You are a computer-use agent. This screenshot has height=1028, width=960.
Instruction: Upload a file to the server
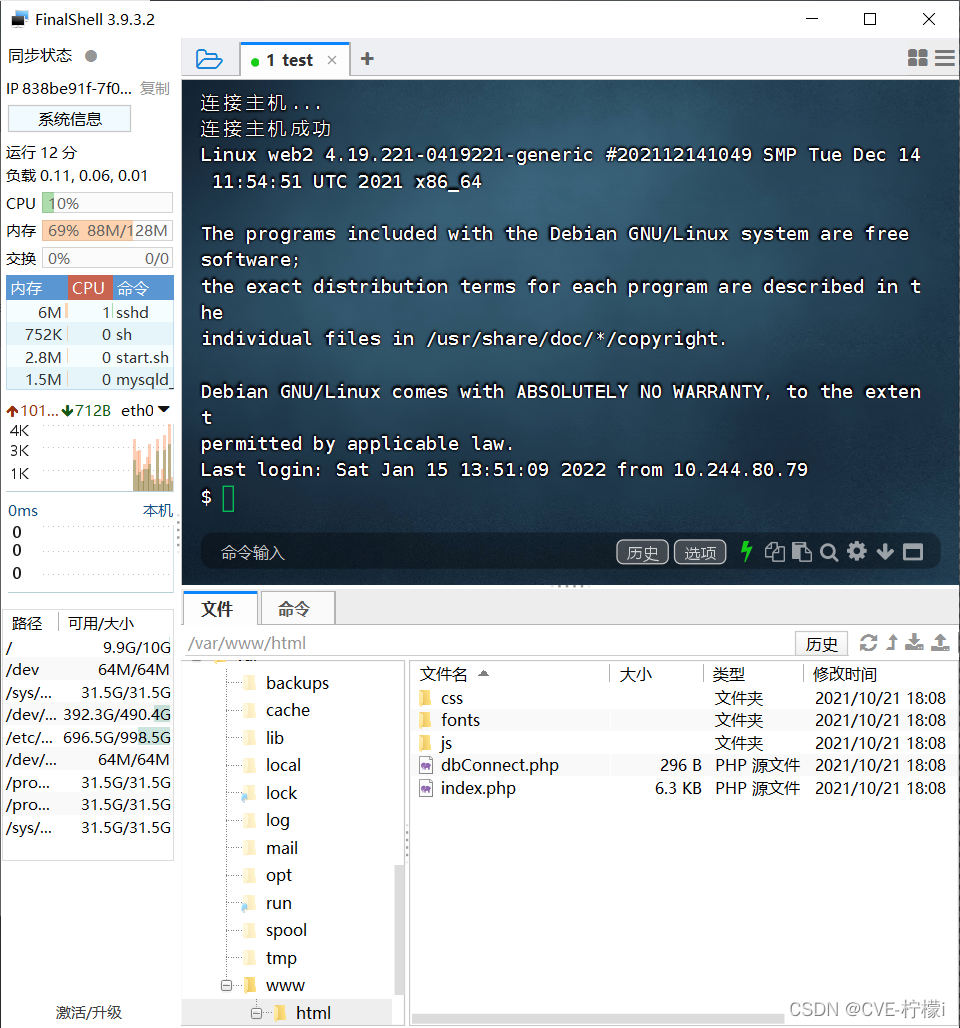(x=940, y=642)
